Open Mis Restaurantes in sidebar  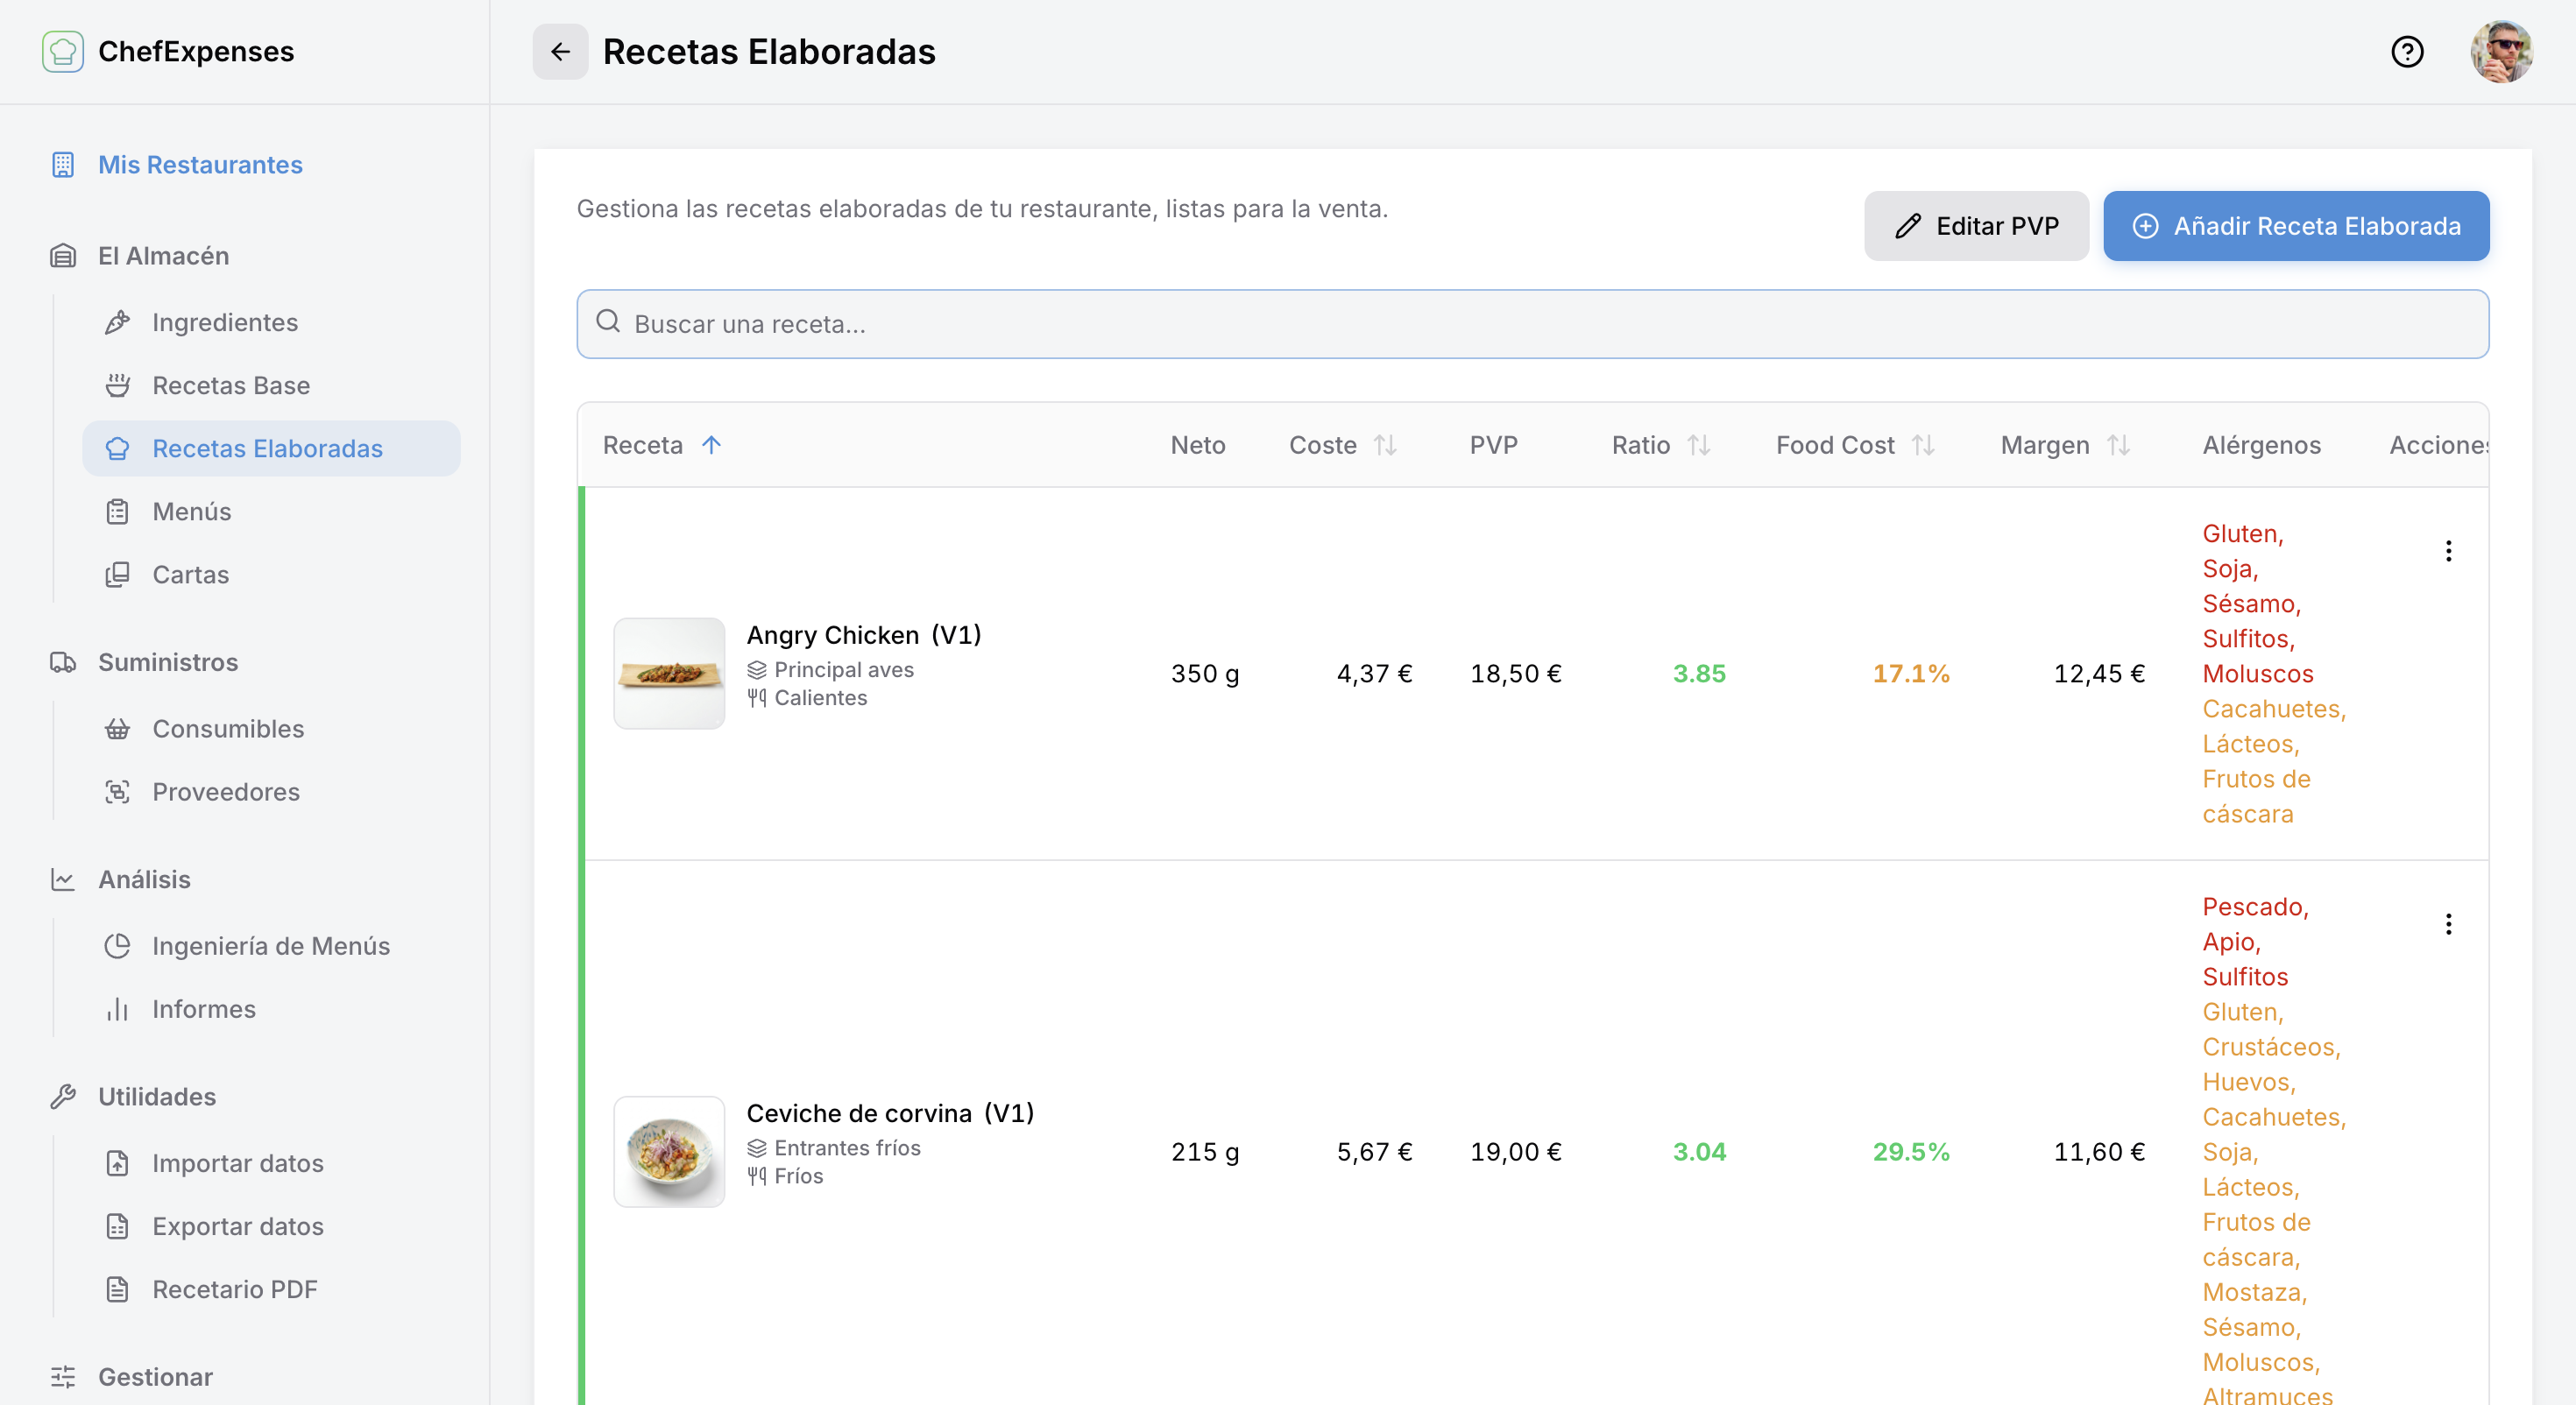[x=200, y=164]
